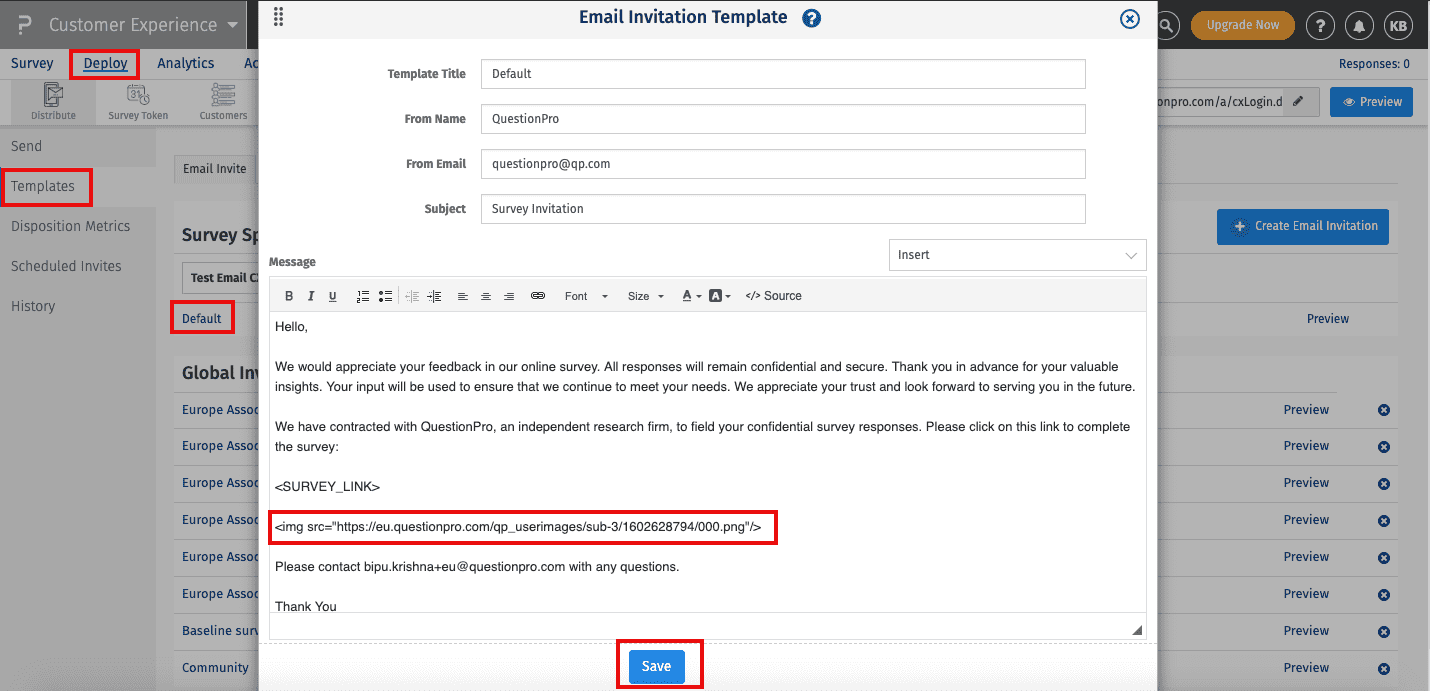Open the text color picker

pyautogui.click(x=691, y=296)
